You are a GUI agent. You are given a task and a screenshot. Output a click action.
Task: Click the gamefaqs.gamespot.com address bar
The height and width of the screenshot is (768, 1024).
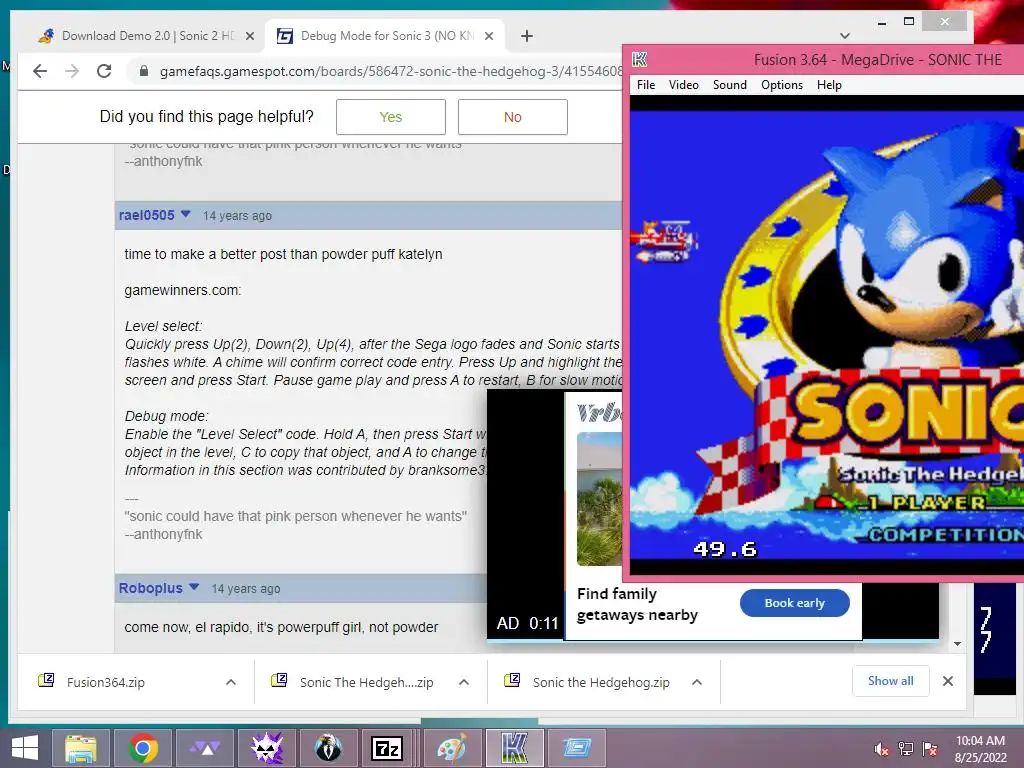click(390, 71)
